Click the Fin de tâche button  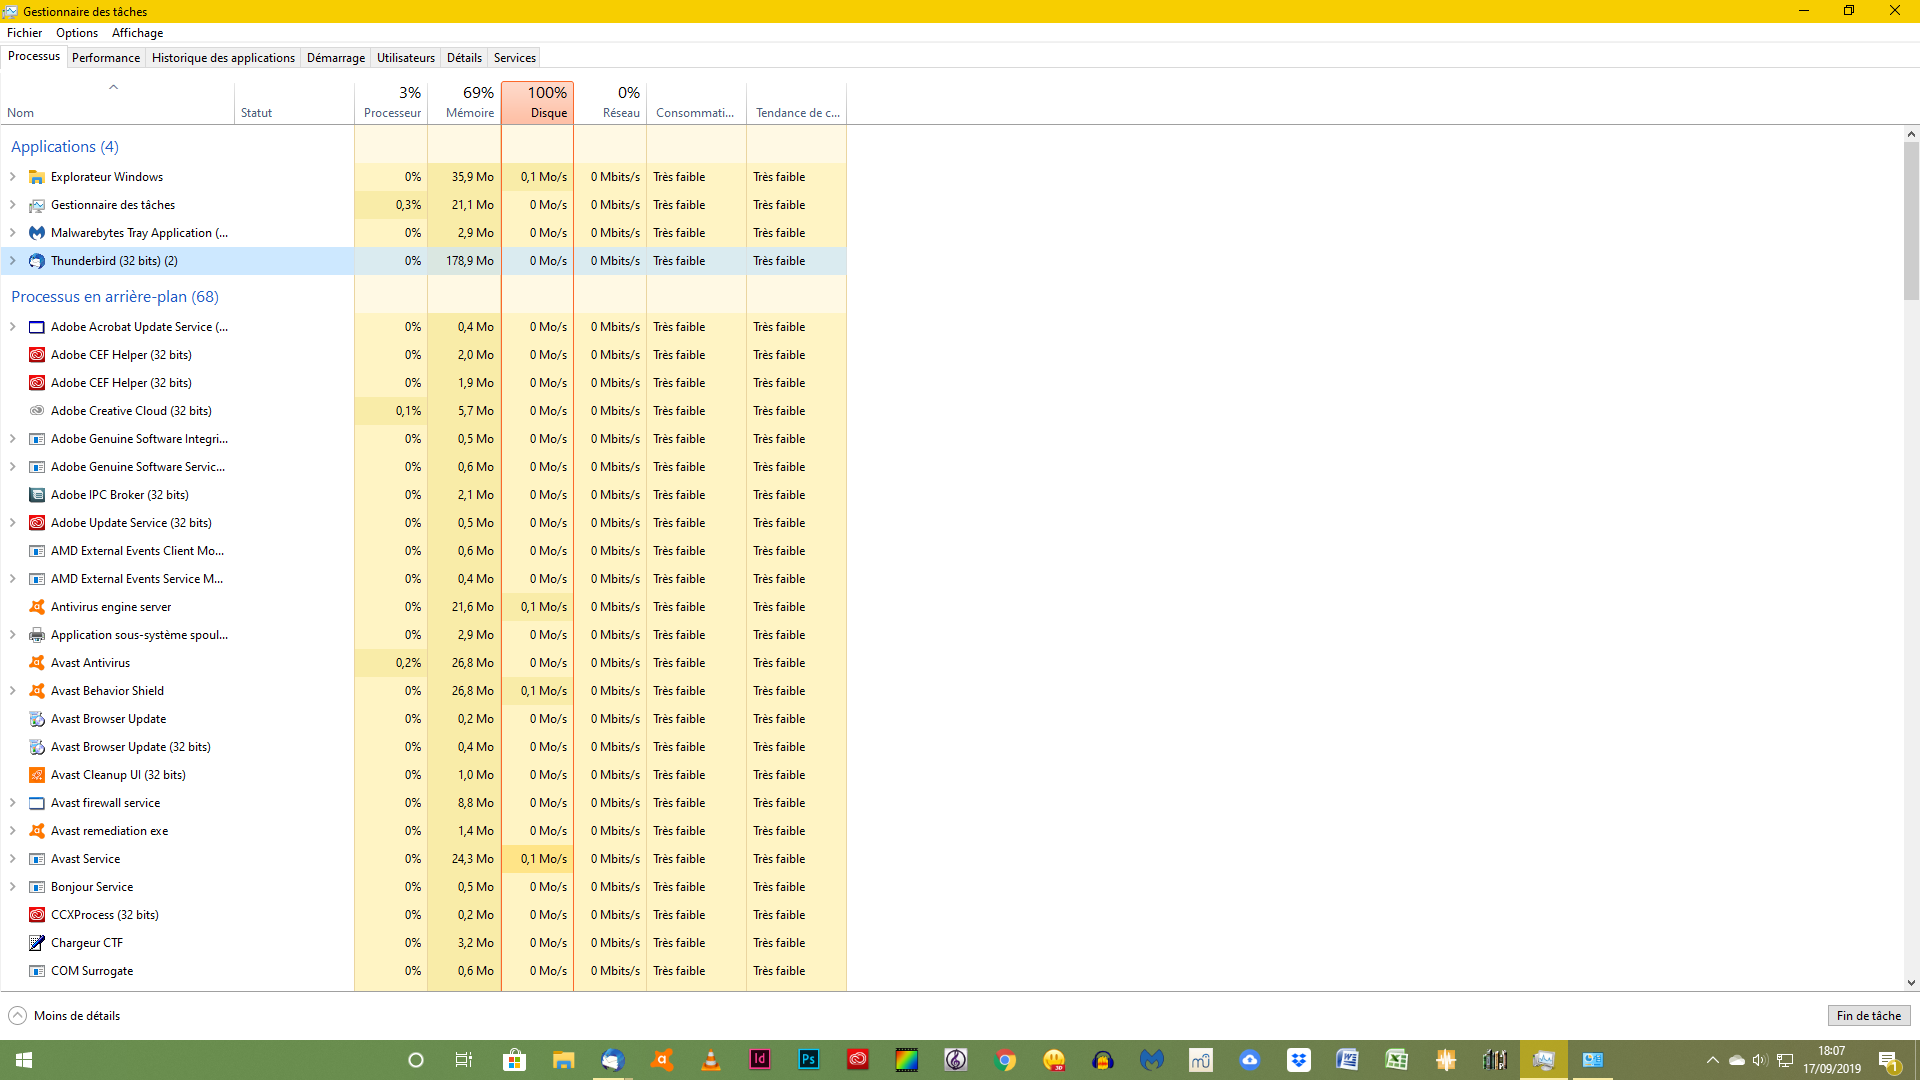pos(1869,1016)
